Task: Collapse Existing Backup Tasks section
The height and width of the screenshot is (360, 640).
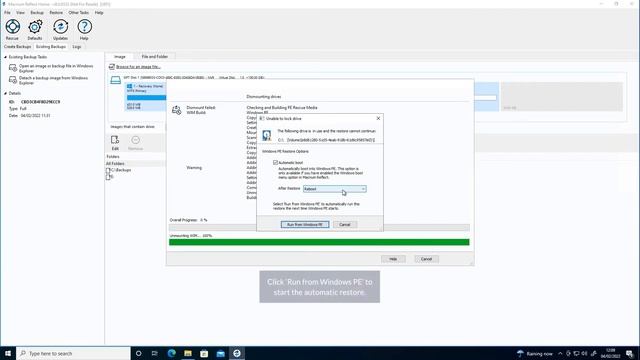Action: 6,57
